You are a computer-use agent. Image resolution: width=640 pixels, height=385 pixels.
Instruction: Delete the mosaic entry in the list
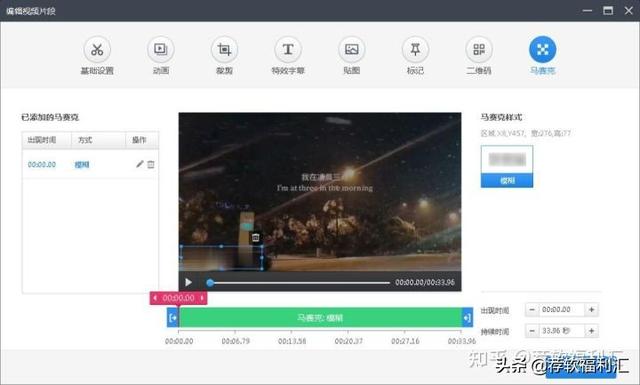[x=151, y=165]
